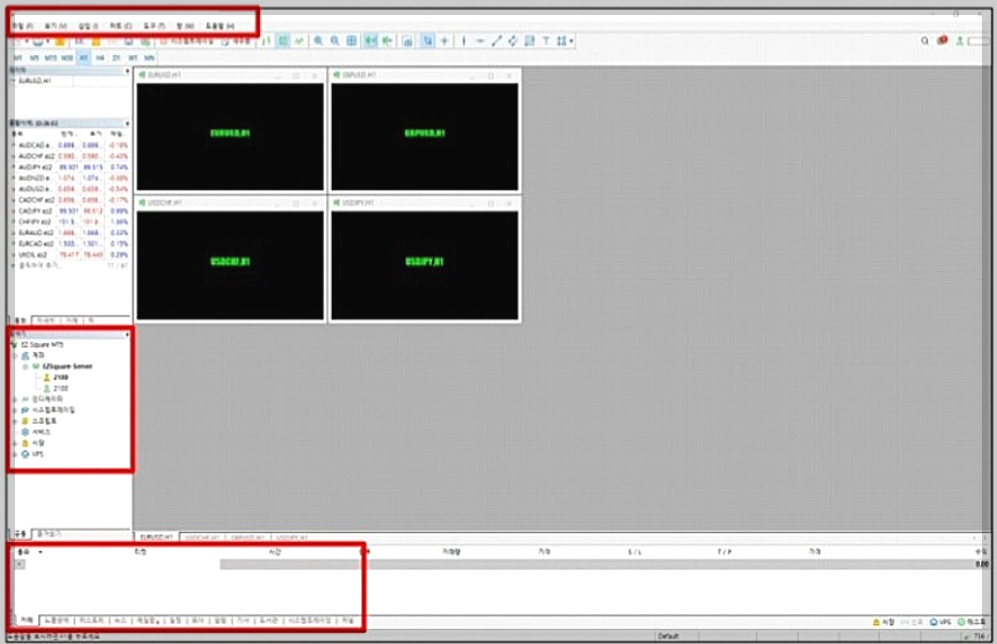Expand 시장 node in navigator
The image size is (997, 644).
point(16,443)
